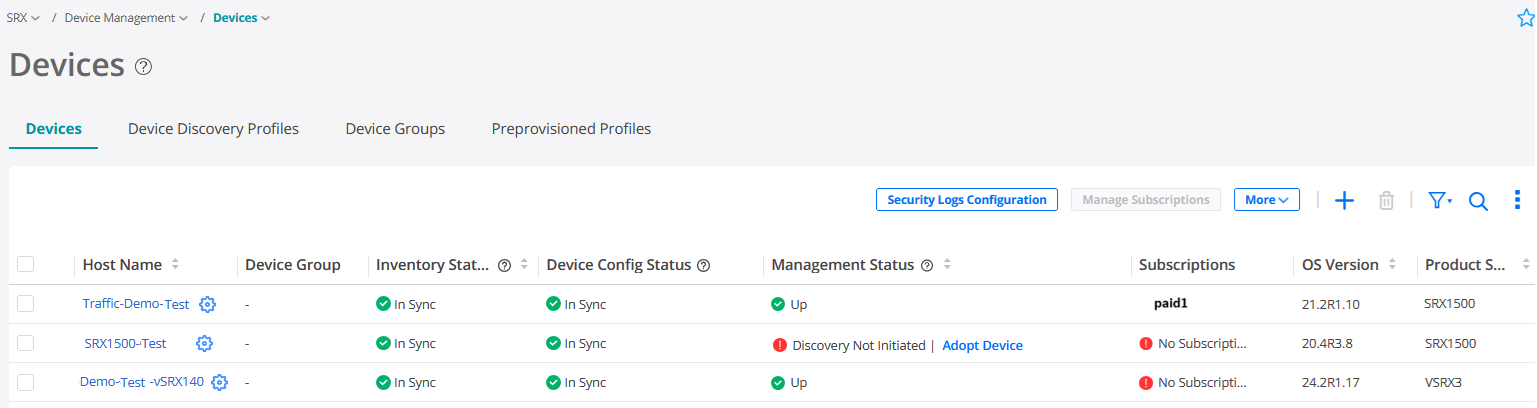Image resolution: width=1537 pixels, height=408 pixels.
Task: Click gear icon next to Traffic-Demo-Test
Action: point(207,304)
